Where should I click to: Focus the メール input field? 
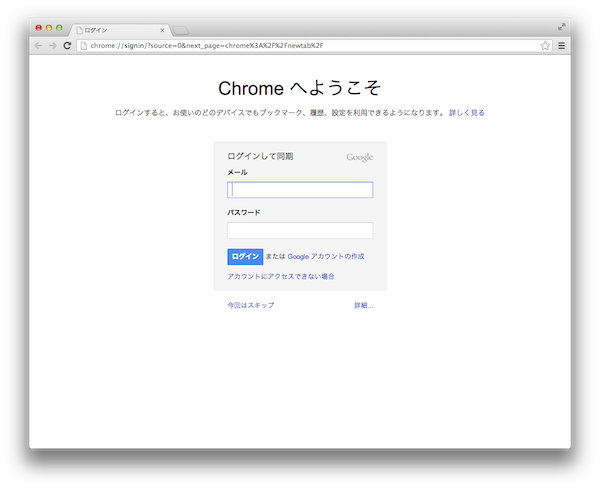(300, 190)
